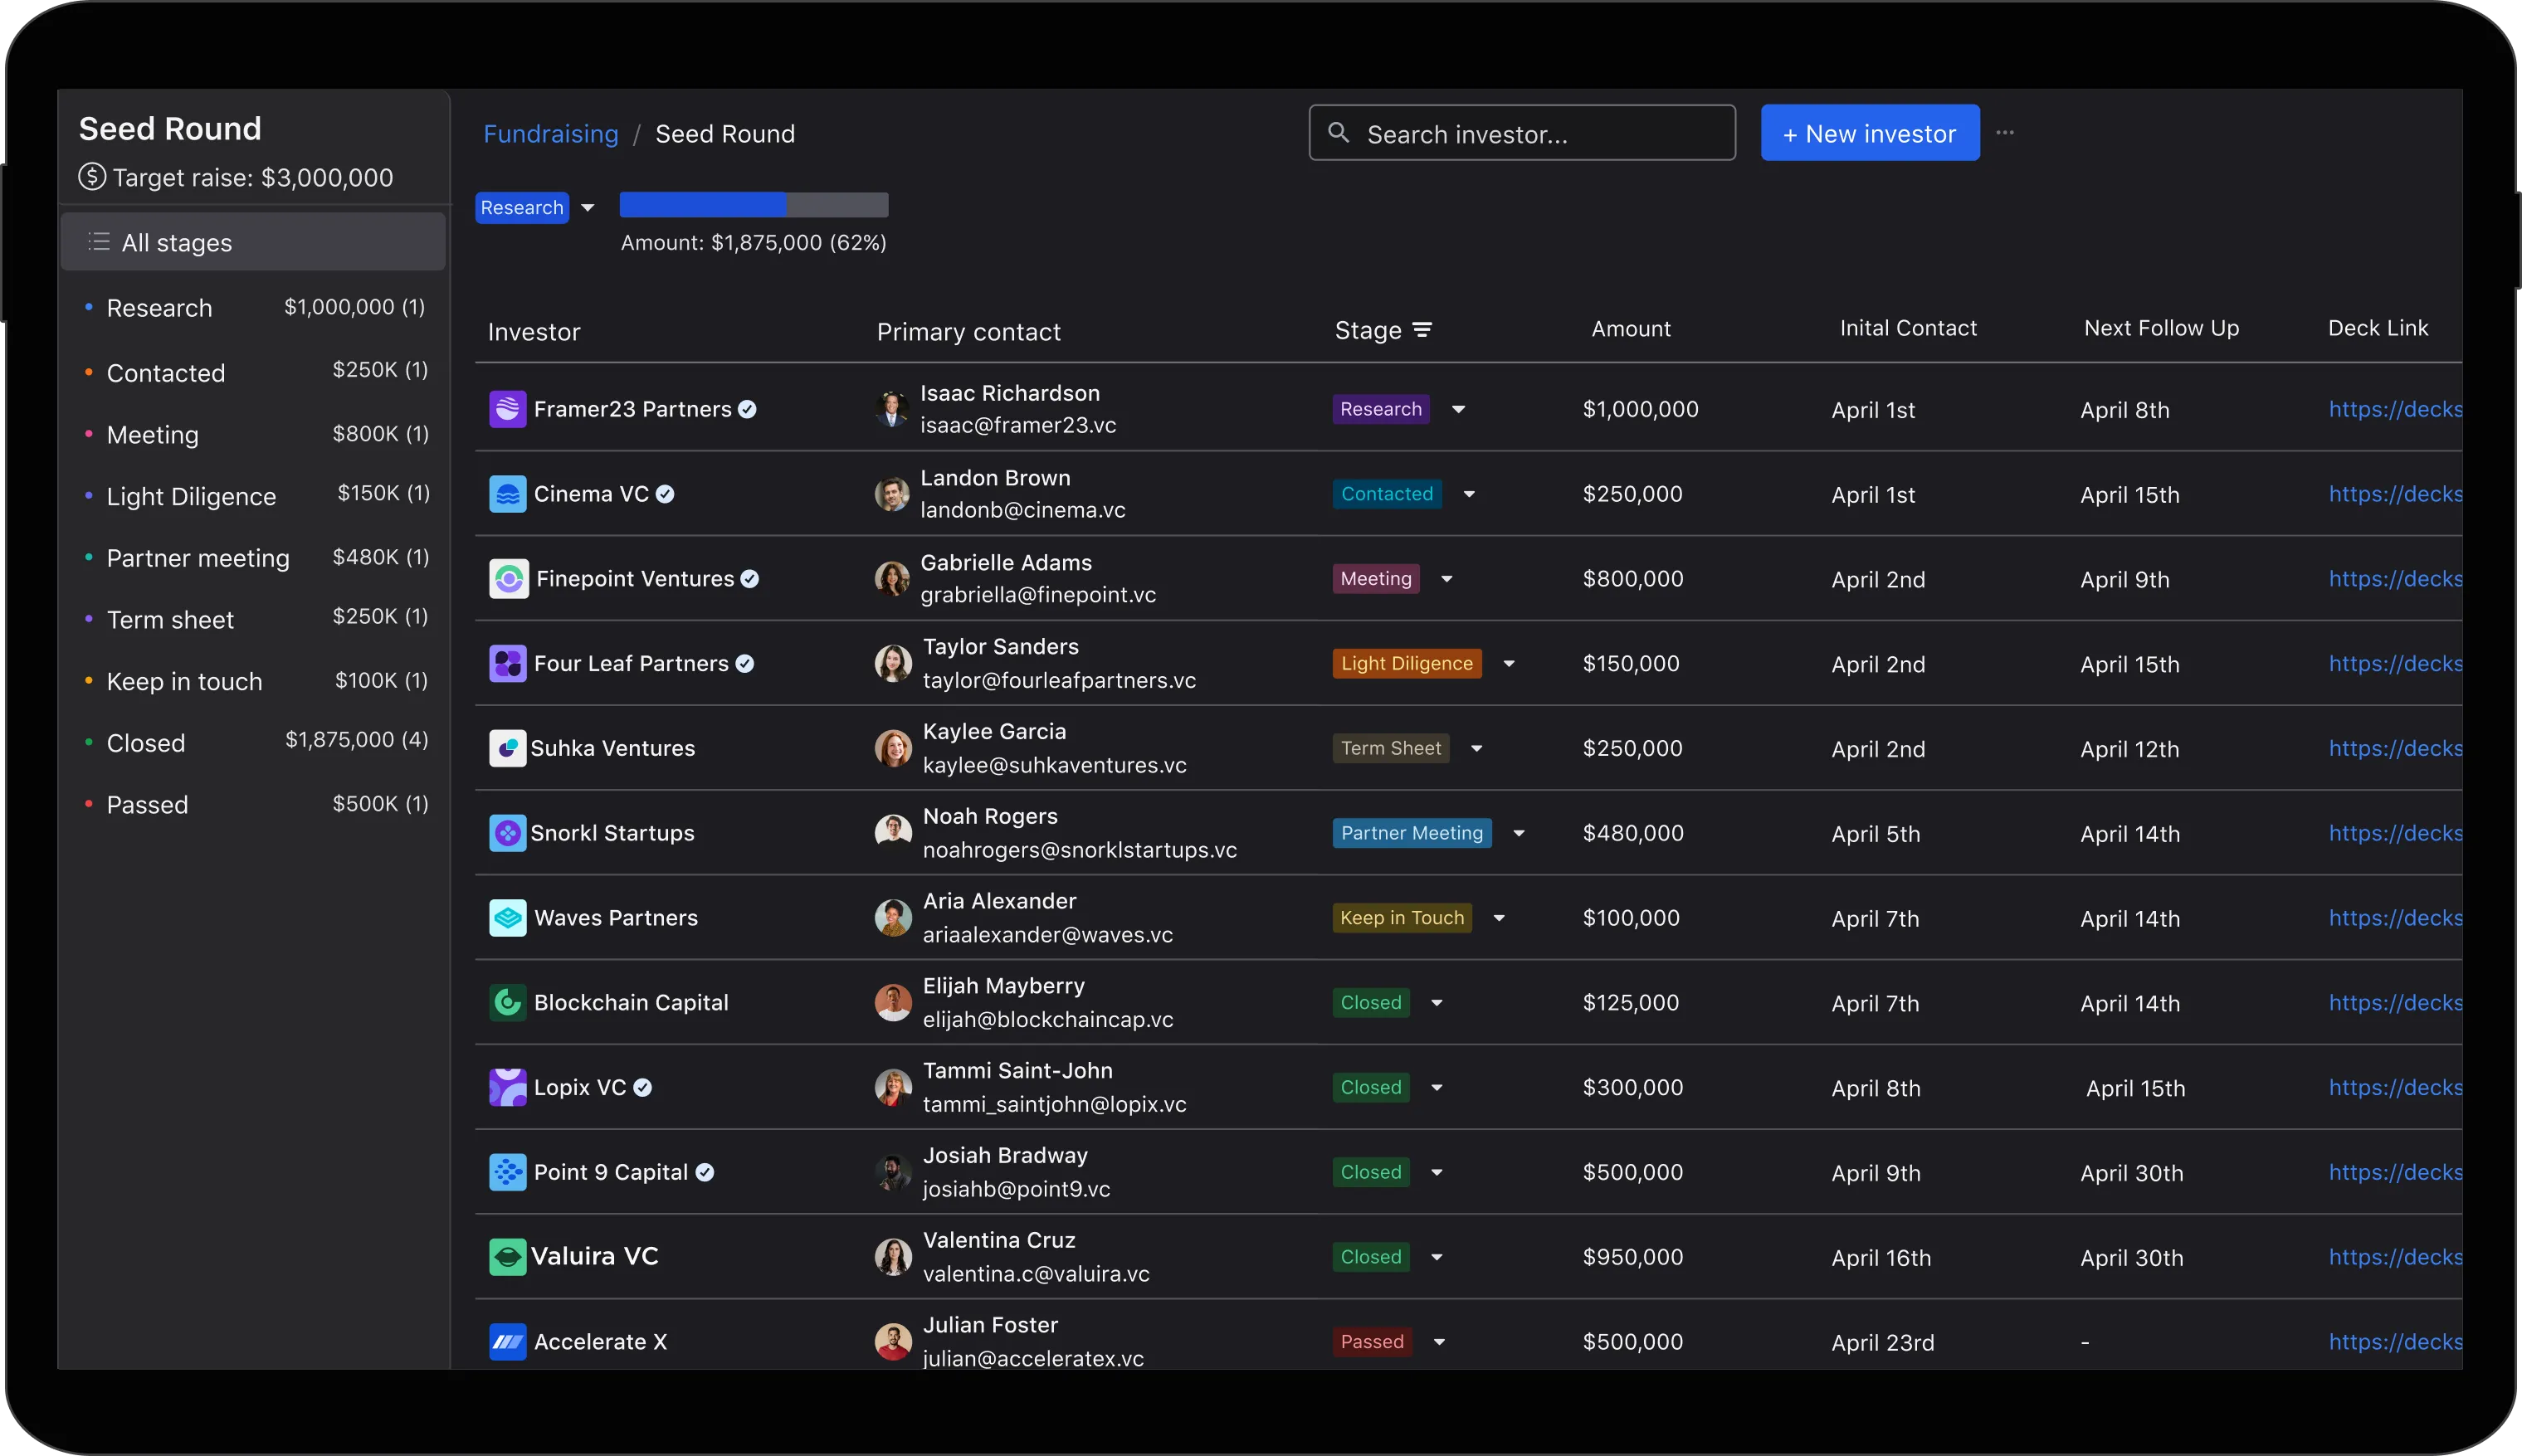Click the Valuira VC logo icon
Image resolution: width=2522 pixels, height=1456 pixels.
(507, 1256)
